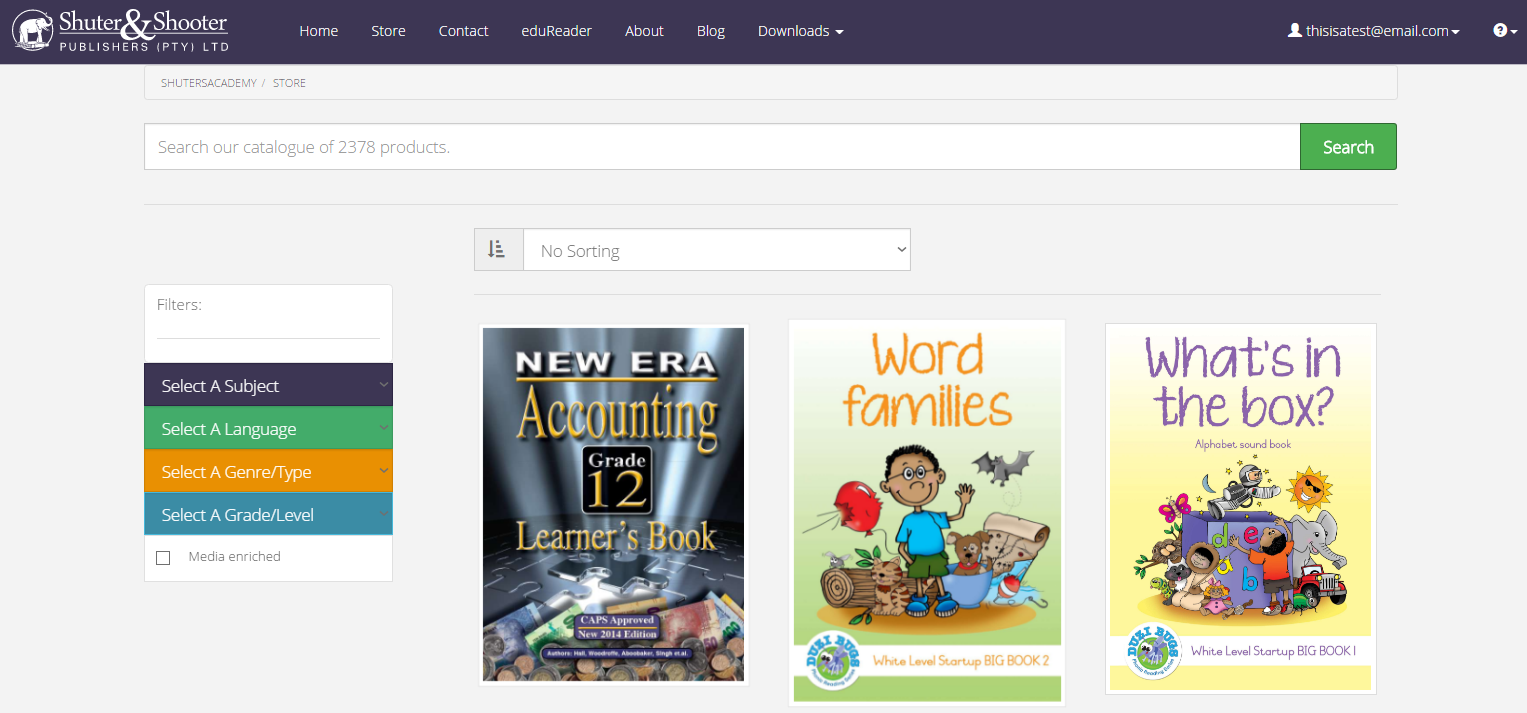Expand the Select A Language filter

coord(268,428)
